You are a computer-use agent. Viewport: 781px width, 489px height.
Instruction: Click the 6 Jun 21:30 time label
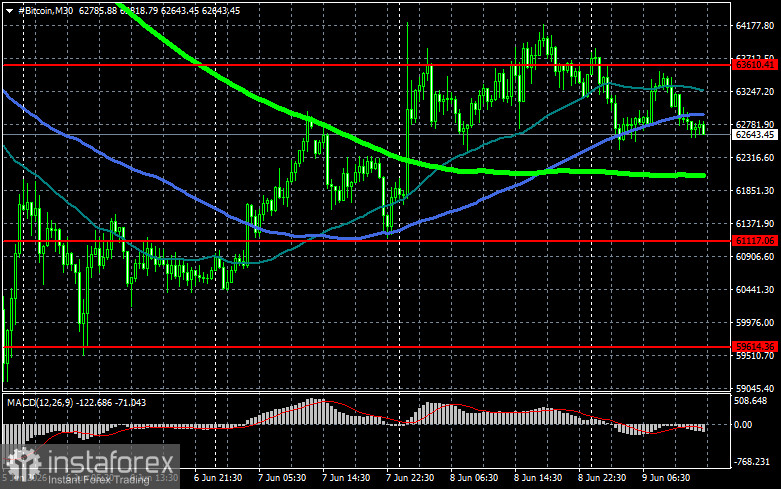218,478
